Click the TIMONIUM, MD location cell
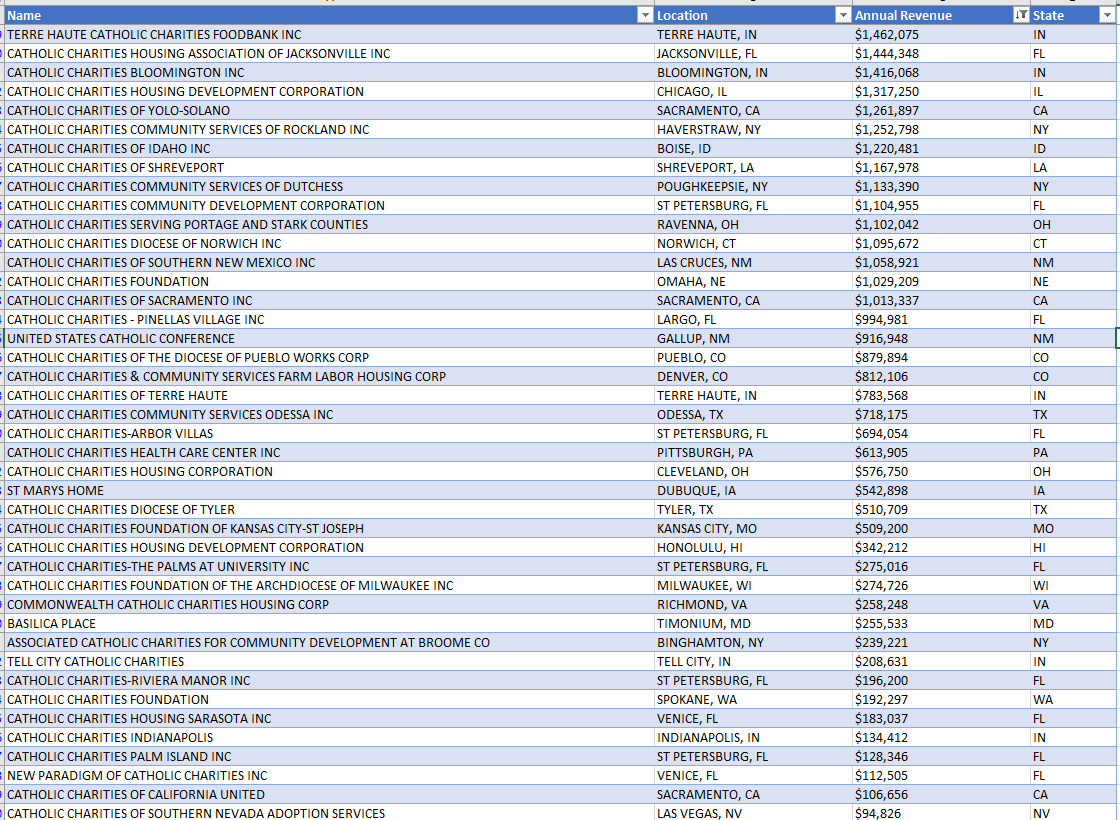 click(x=753, y=624)
